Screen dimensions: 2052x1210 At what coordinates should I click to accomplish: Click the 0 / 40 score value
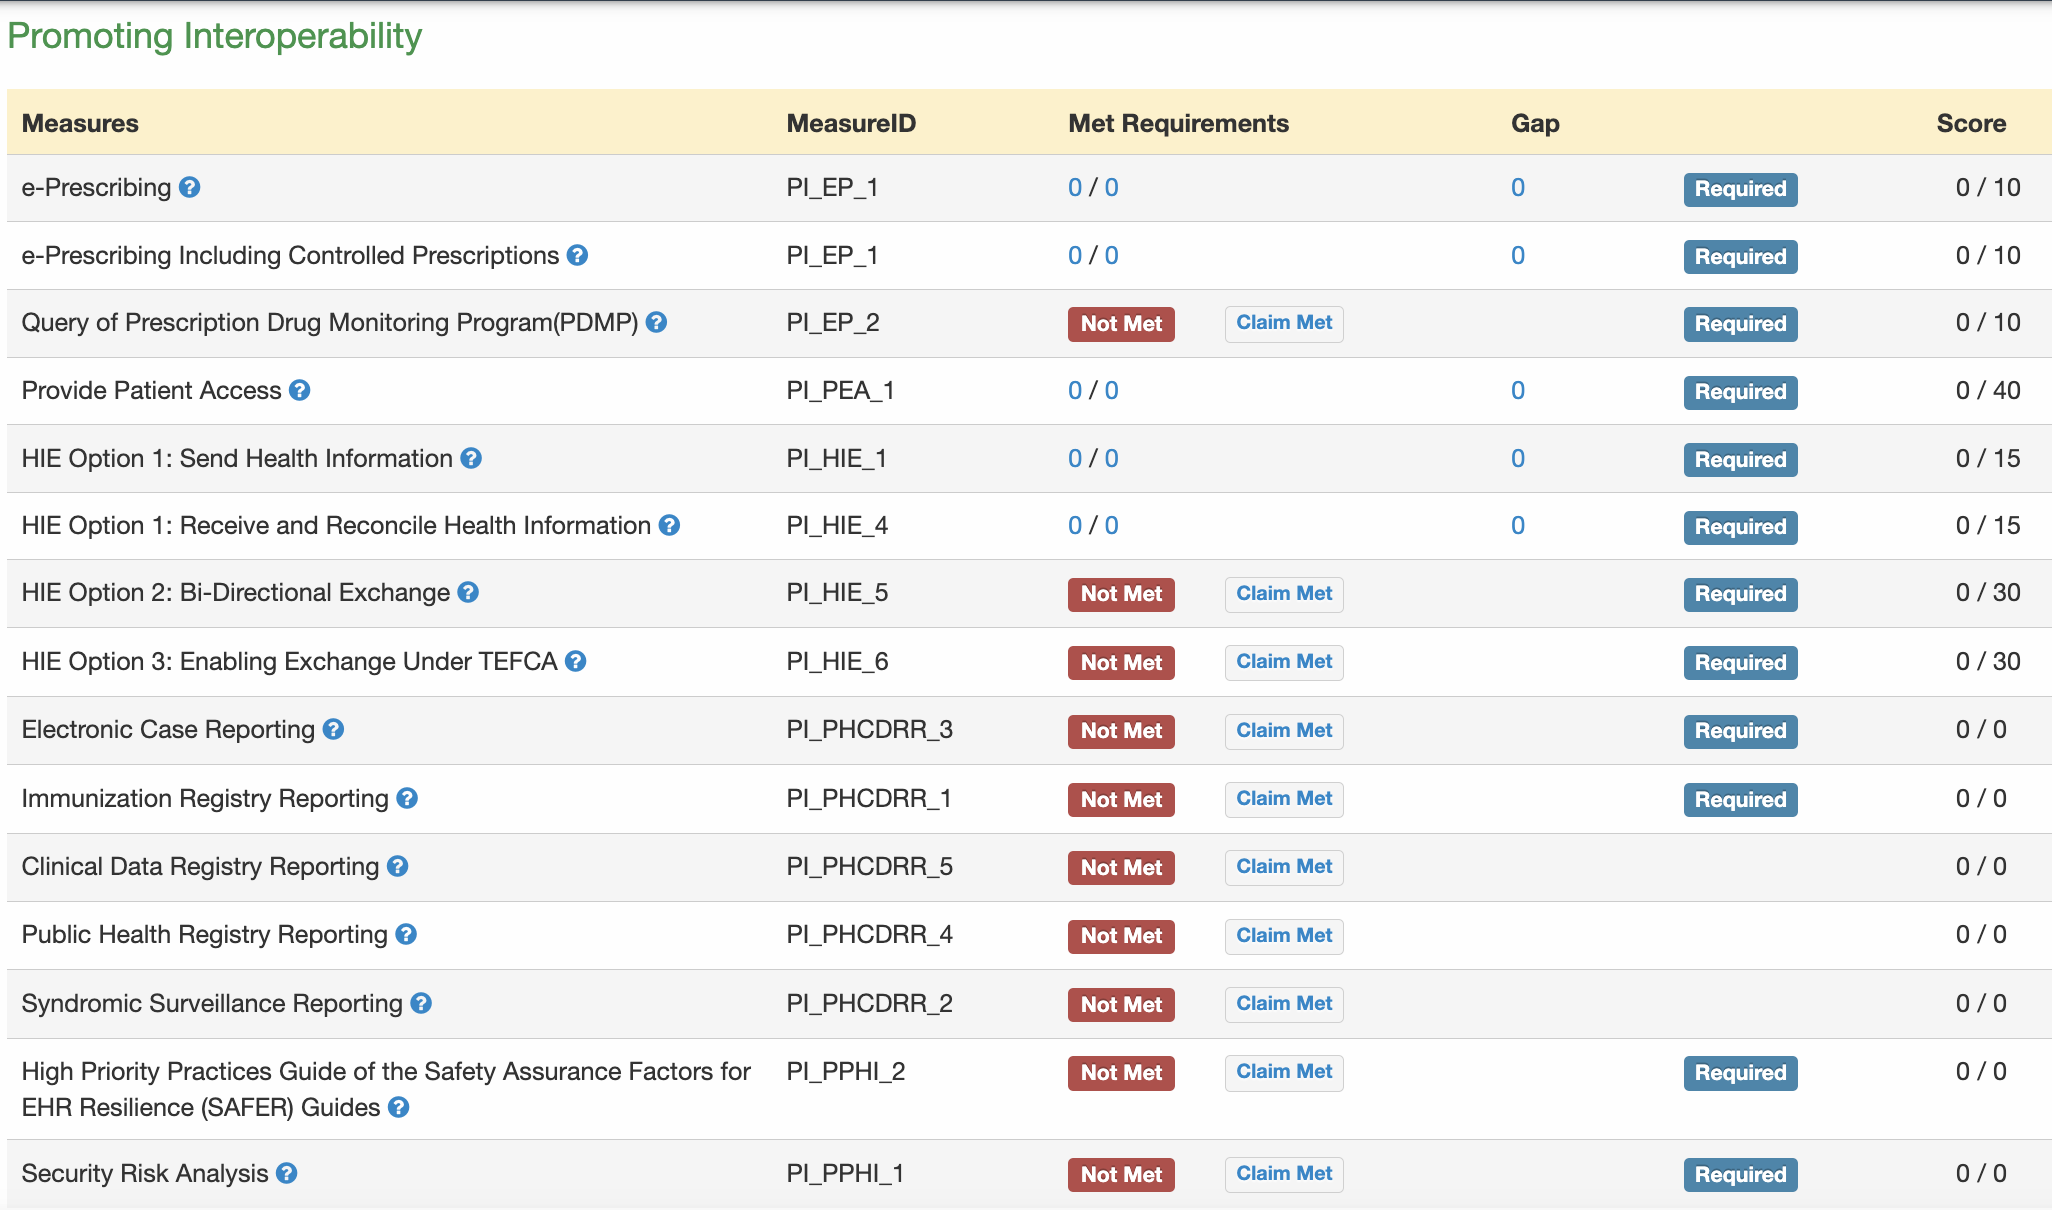point(1988,390)
